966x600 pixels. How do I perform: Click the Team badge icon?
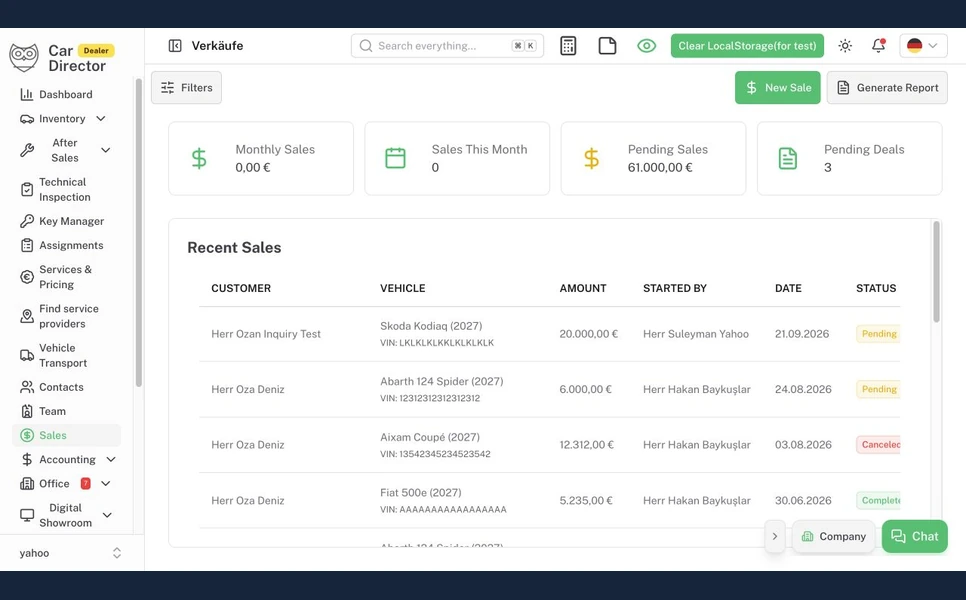click(x=27, y=411)
